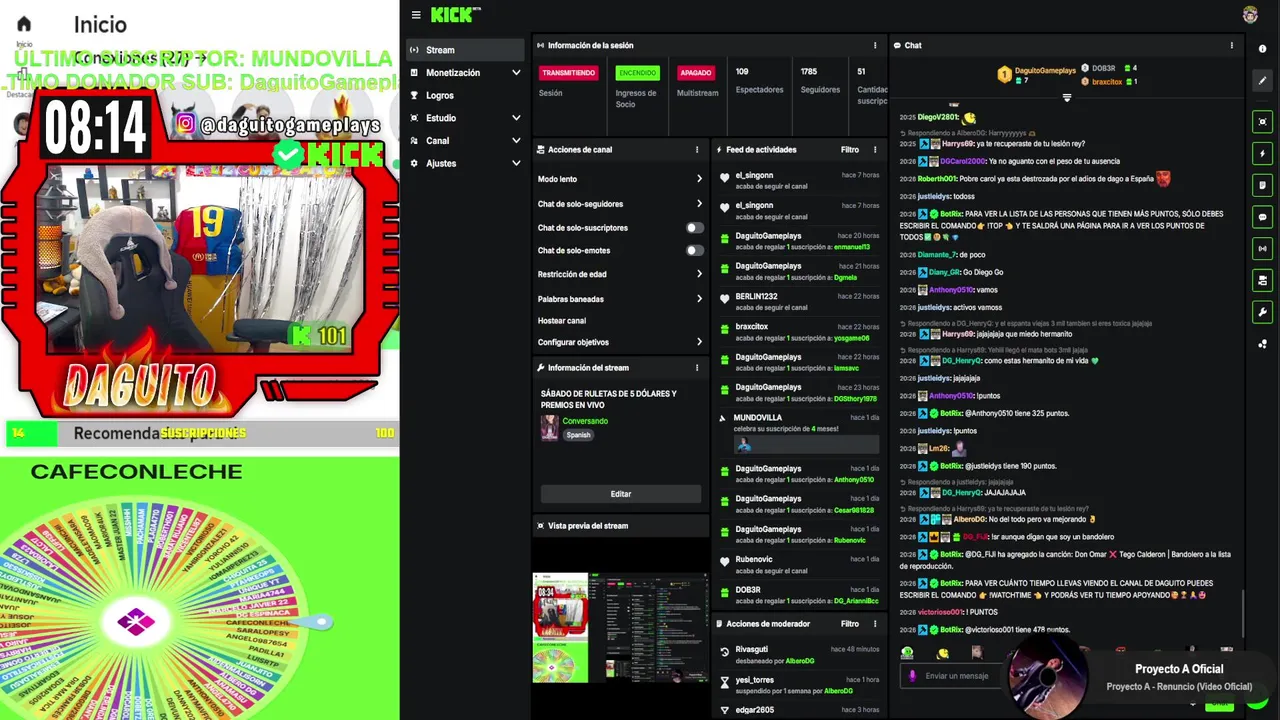This screenshot has height=720, width=1280.
Task: Click the chat scrollbar
Action: click(x=1243, y=612)
